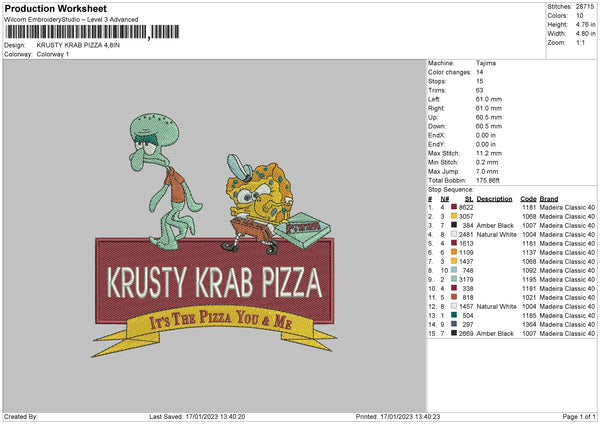
Task: Click the Width value '4.80 in'
Action: coord(585,34)
